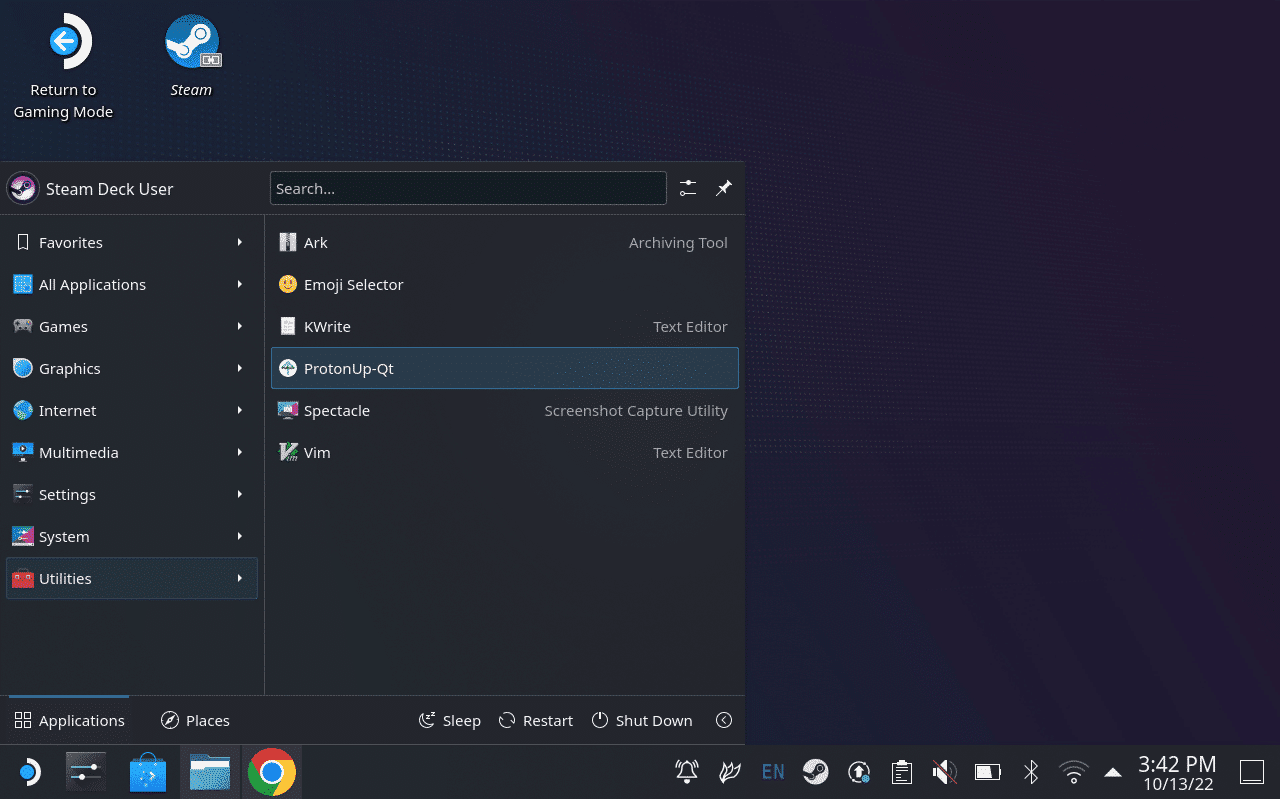Open the Multimedia category

[x=131, y=453]
